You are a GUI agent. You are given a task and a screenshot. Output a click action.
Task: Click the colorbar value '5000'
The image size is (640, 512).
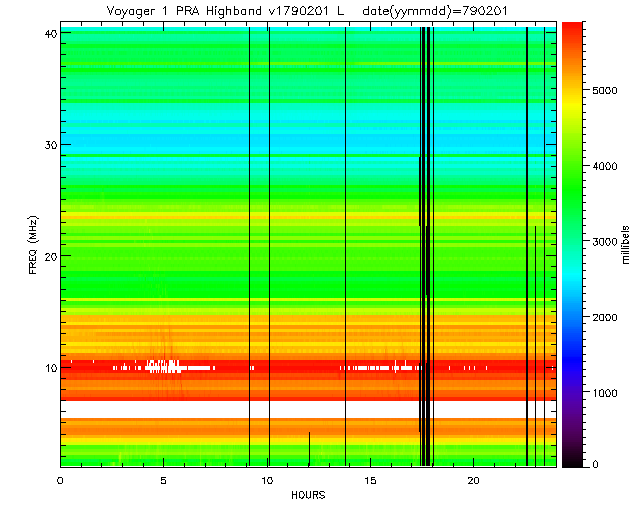pos(604,90)
